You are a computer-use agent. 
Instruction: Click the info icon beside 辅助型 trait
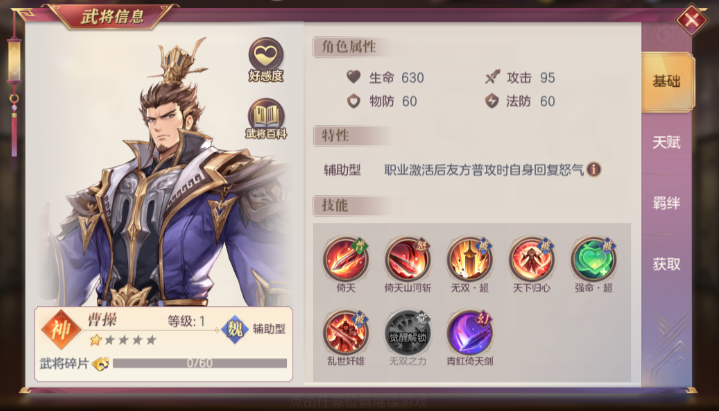(594, 169)
